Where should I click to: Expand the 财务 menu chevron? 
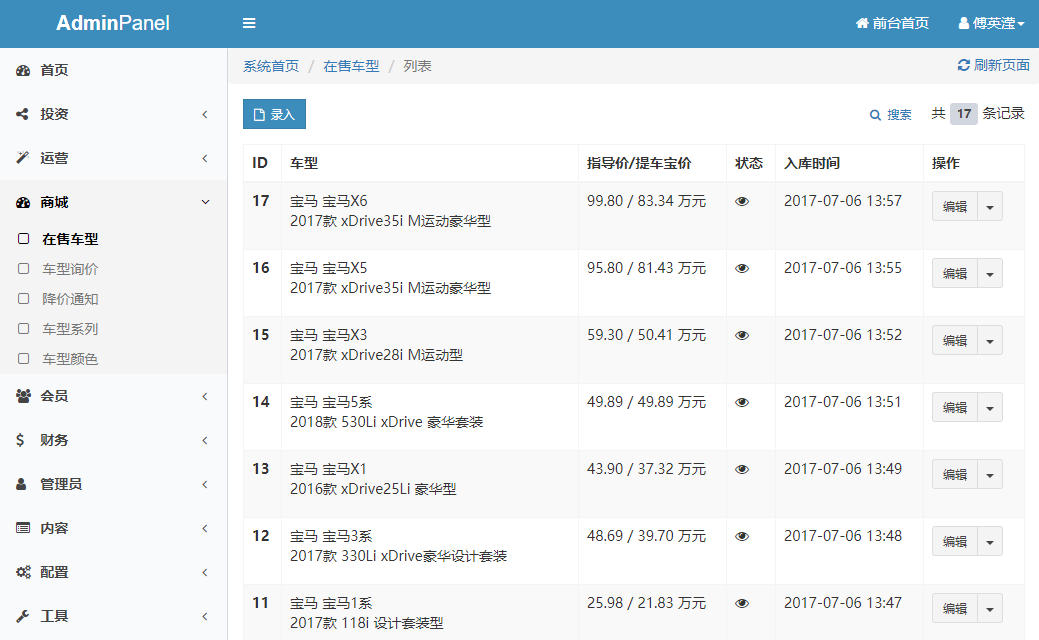pos(205,440)
